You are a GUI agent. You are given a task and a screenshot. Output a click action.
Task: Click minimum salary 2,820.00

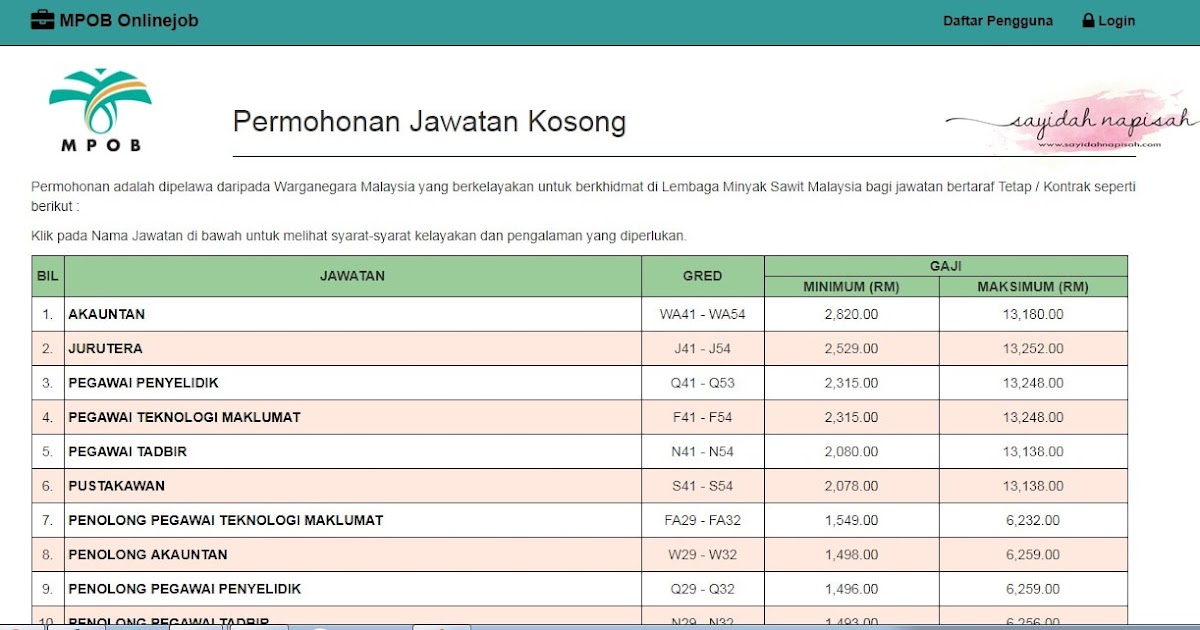pyautogui.click(x=852, y=314)
